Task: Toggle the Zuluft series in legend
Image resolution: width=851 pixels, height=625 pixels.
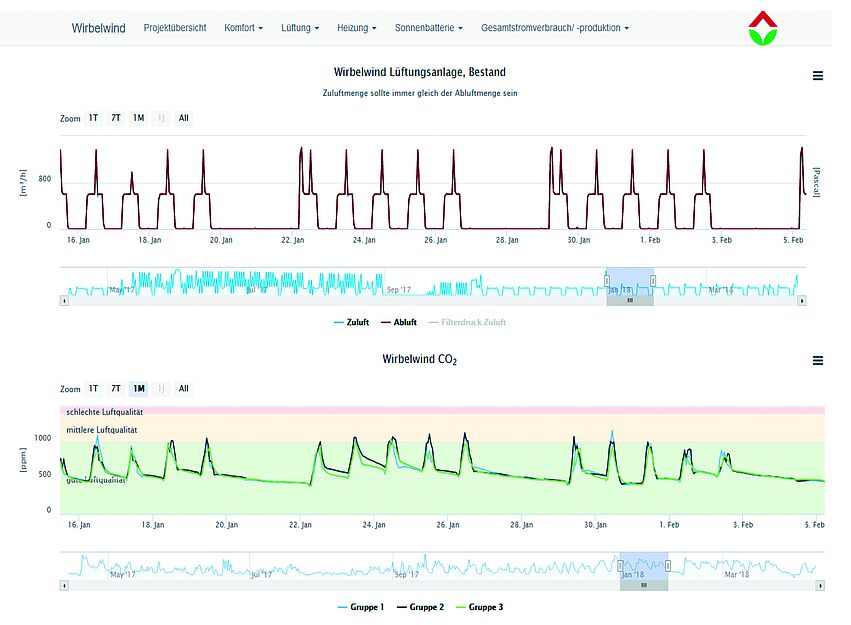Action: click(350, 322)
